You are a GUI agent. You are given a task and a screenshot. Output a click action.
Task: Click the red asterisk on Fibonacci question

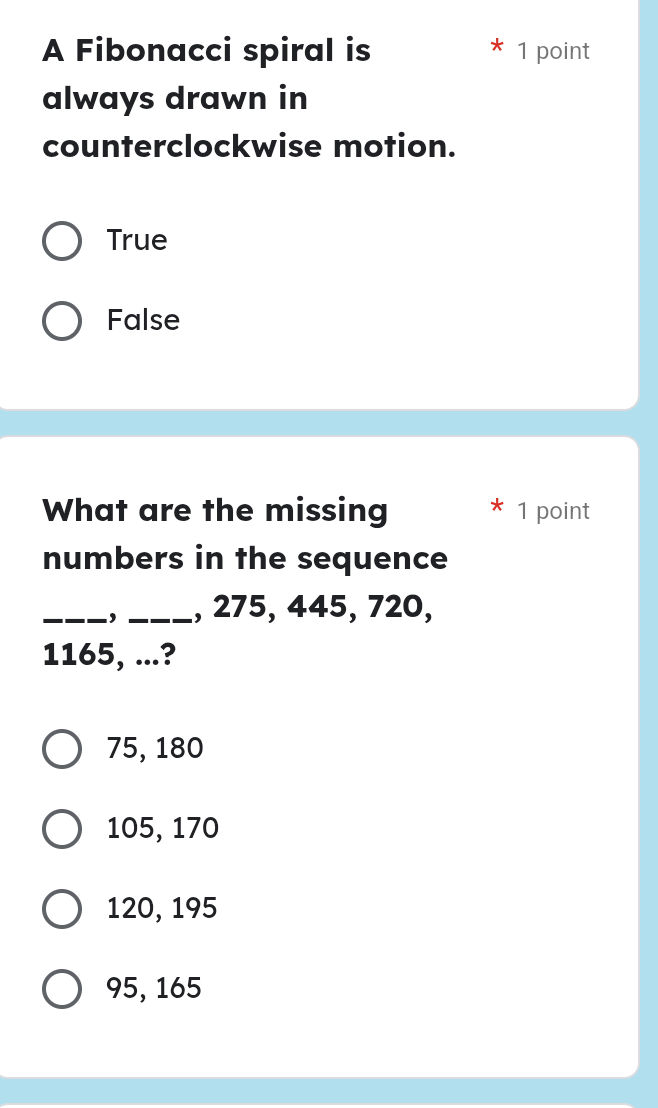(x=494, y=48)
